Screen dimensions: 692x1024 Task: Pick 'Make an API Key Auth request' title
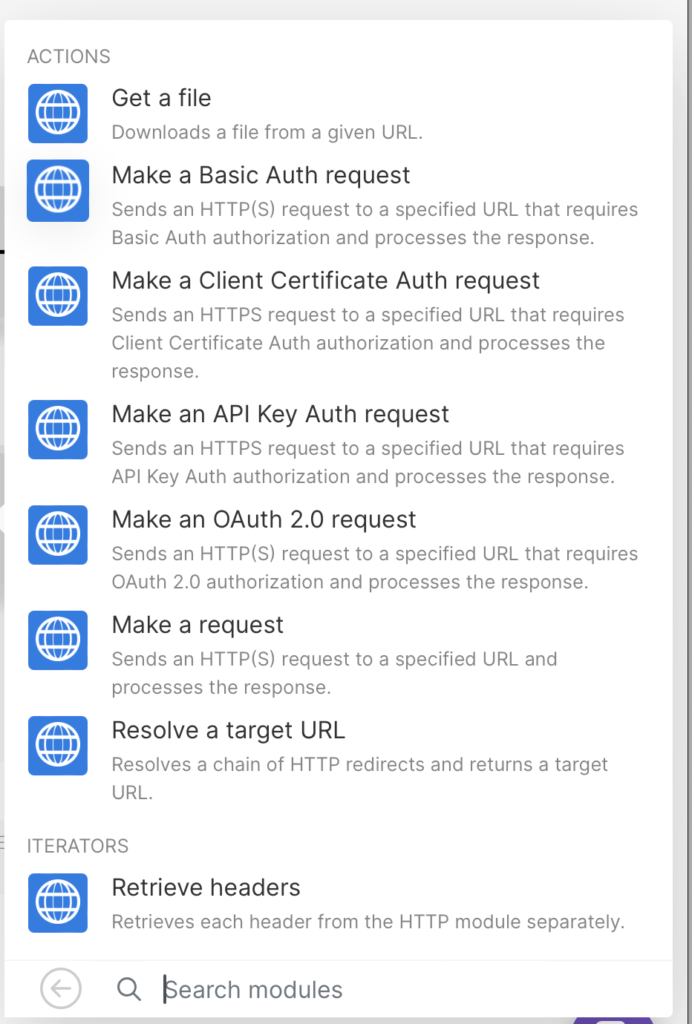point(280,414)
